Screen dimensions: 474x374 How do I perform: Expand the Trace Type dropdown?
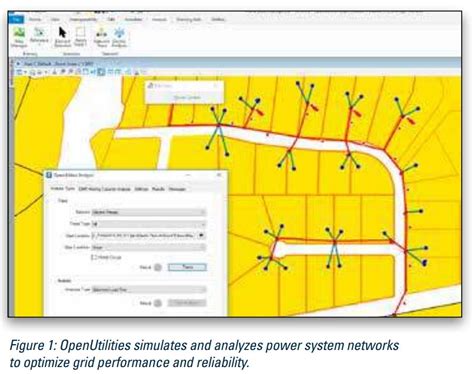[149, 224]
